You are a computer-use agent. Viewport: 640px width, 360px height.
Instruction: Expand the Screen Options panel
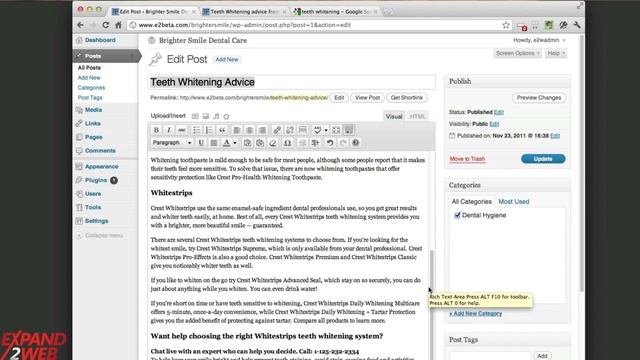click(x=517, y=53)
